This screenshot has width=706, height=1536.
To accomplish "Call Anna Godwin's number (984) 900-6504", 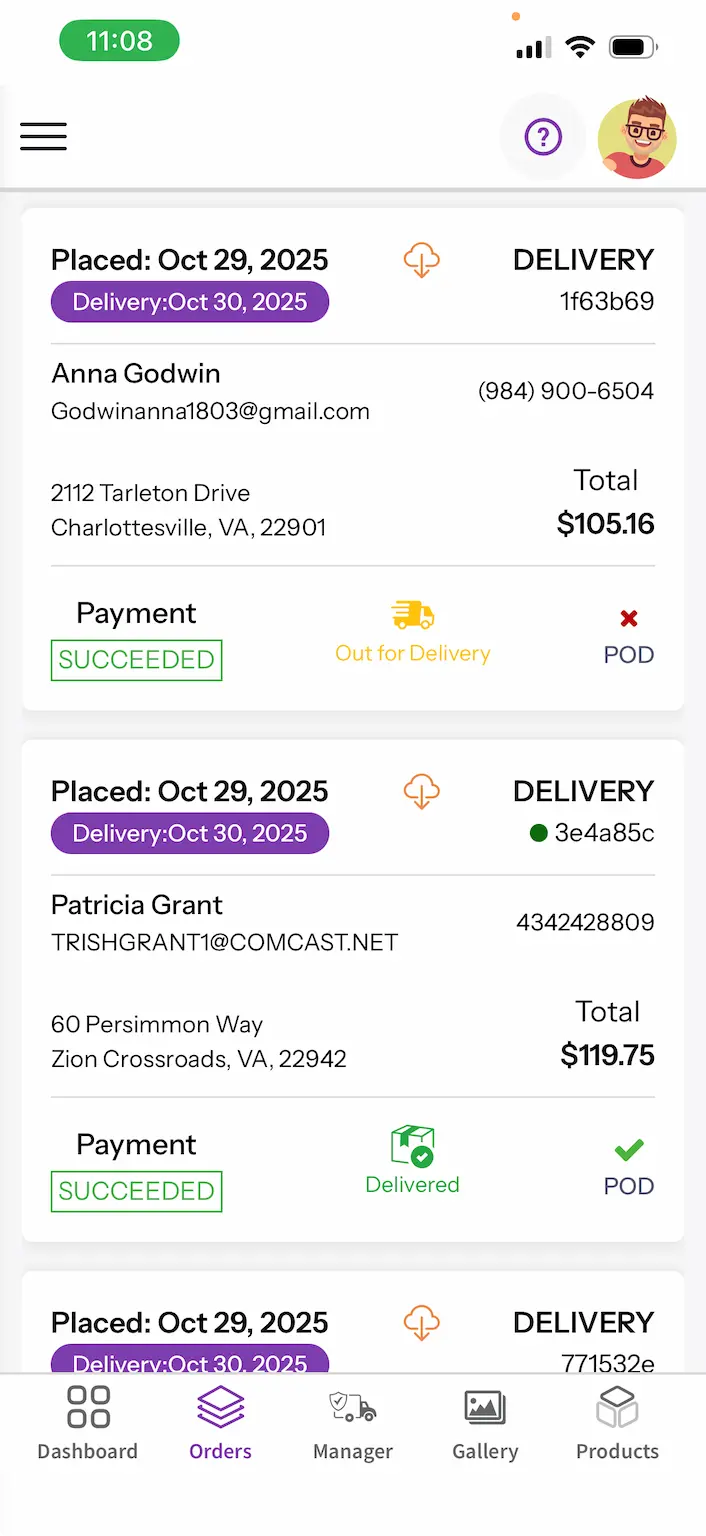I will [x=566, y=391].
